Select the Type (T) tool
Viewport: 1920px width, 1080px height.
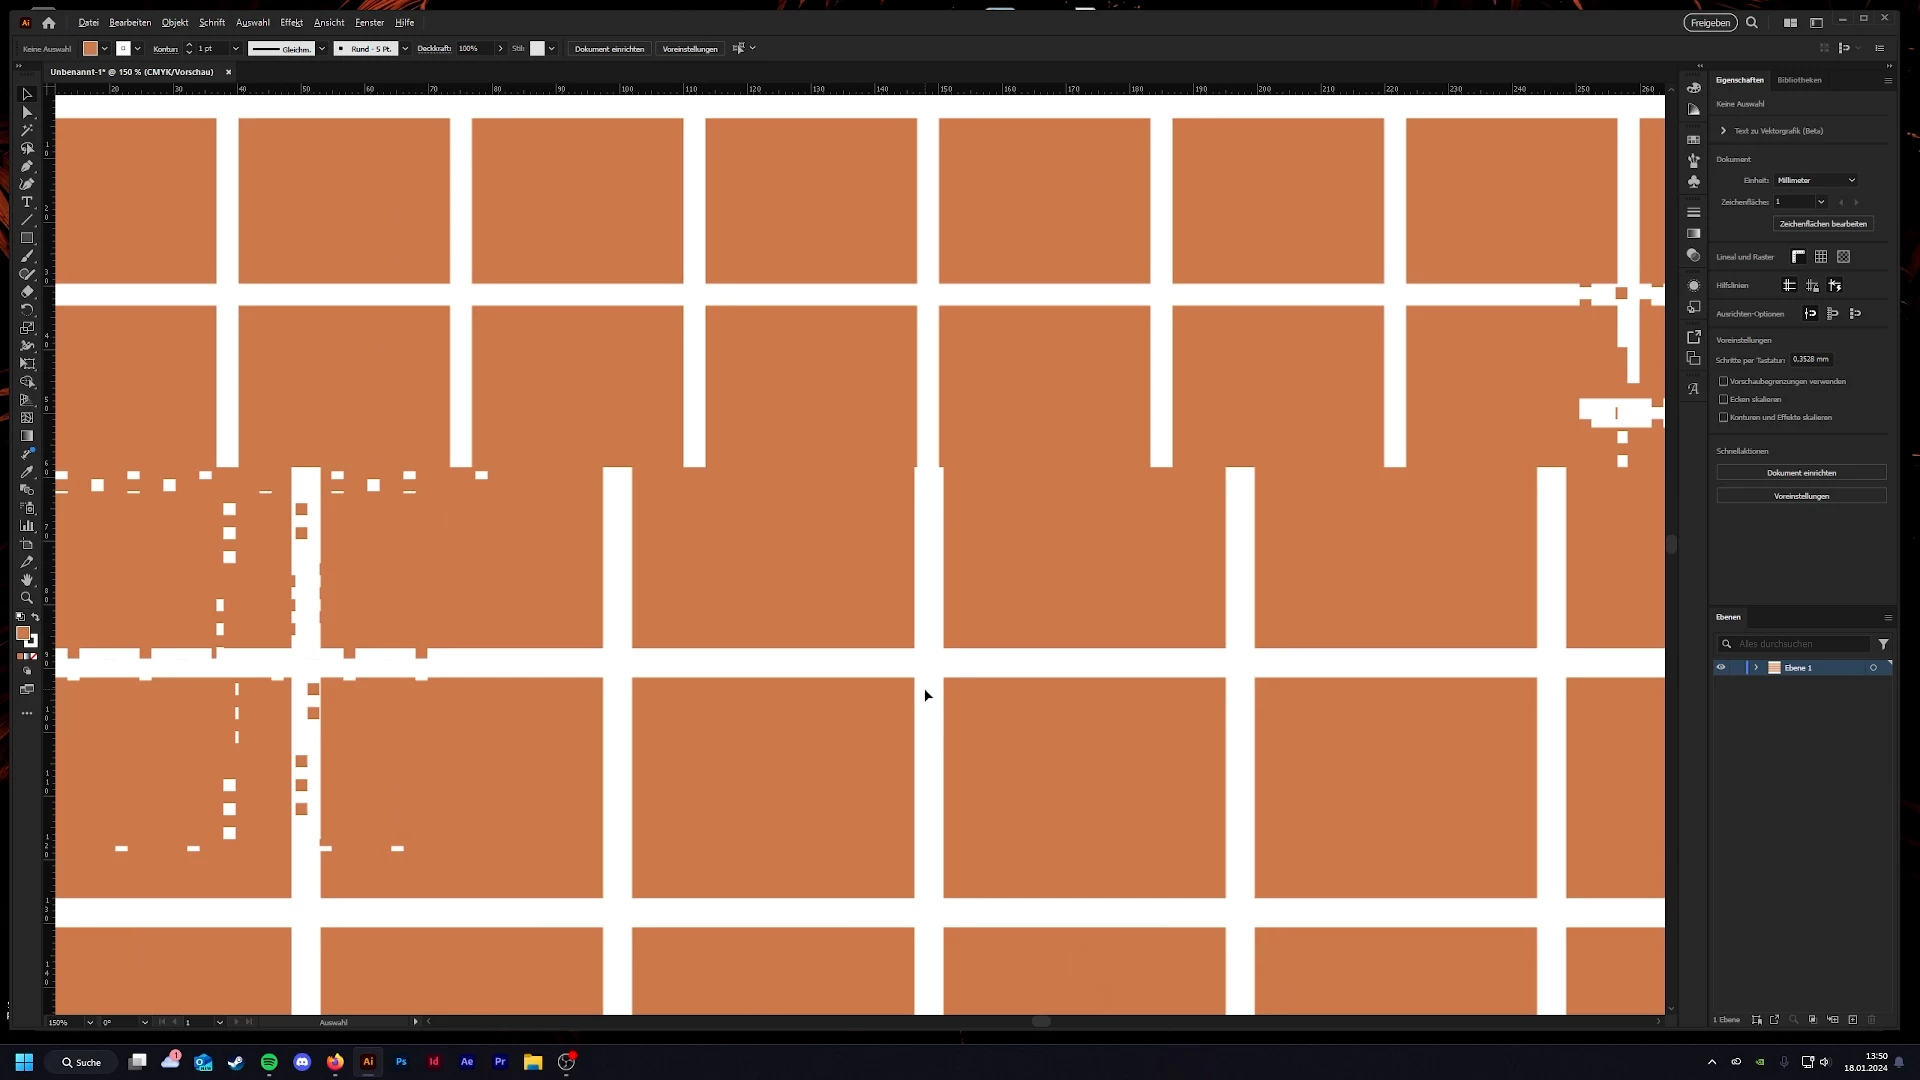pos(27,202)
